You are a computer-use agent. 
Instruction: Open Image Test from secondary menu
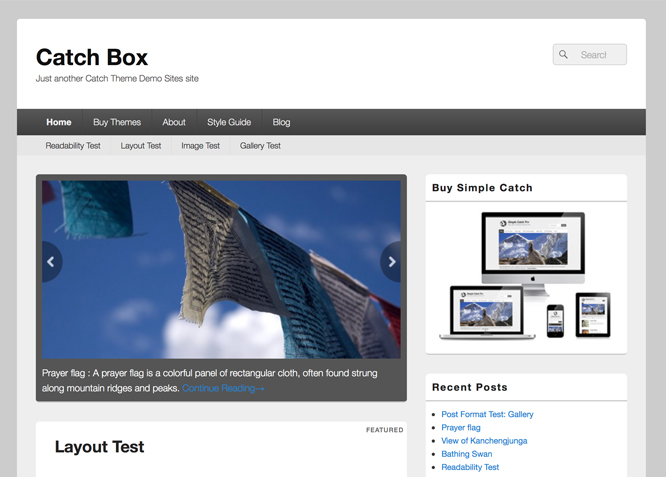[200, 146]
